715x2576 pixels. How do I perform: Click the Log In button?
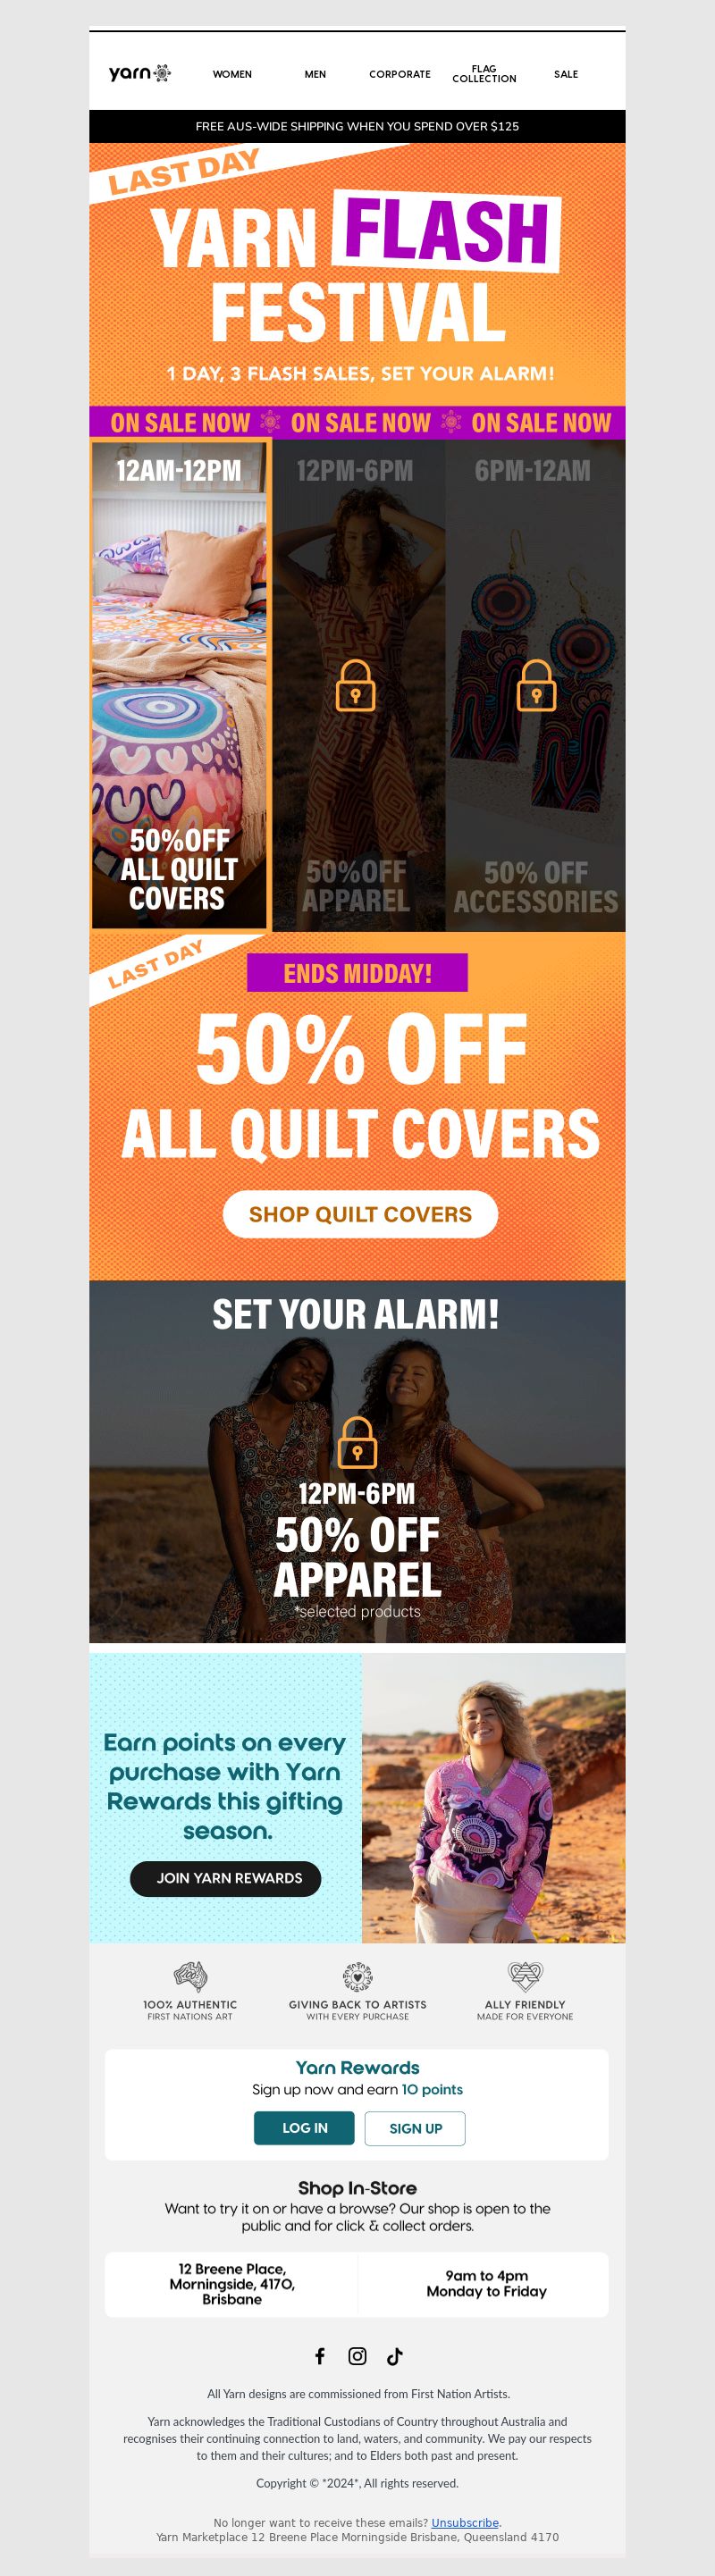(x=304, y=2128)
